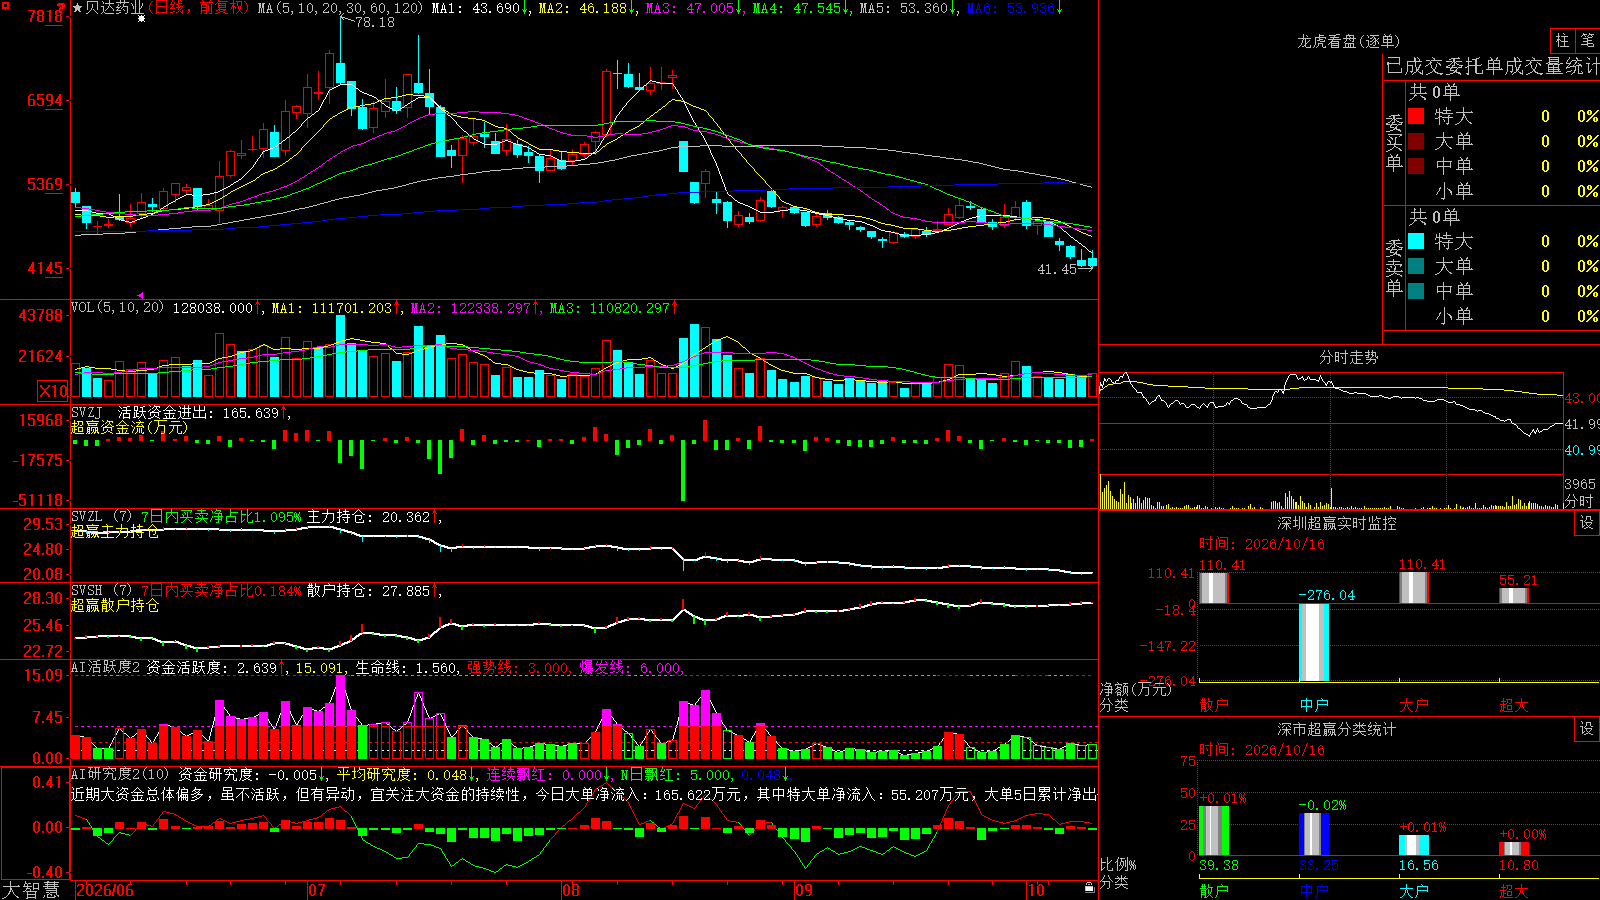This screenshot has height=900, width=1600.
Task: Click the X10 scale box in volume panel
Action: [54, 391]
